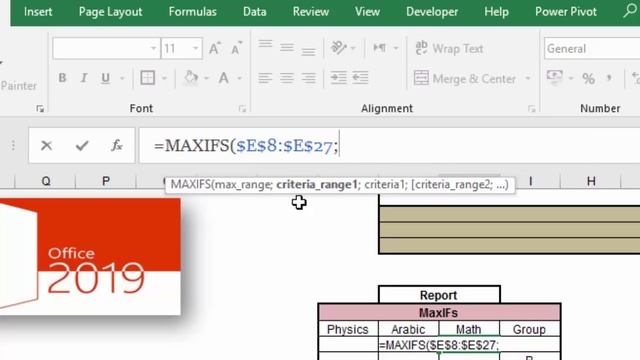Select column H header
Screen dimensions: 640x360
(x=591, y=181)
